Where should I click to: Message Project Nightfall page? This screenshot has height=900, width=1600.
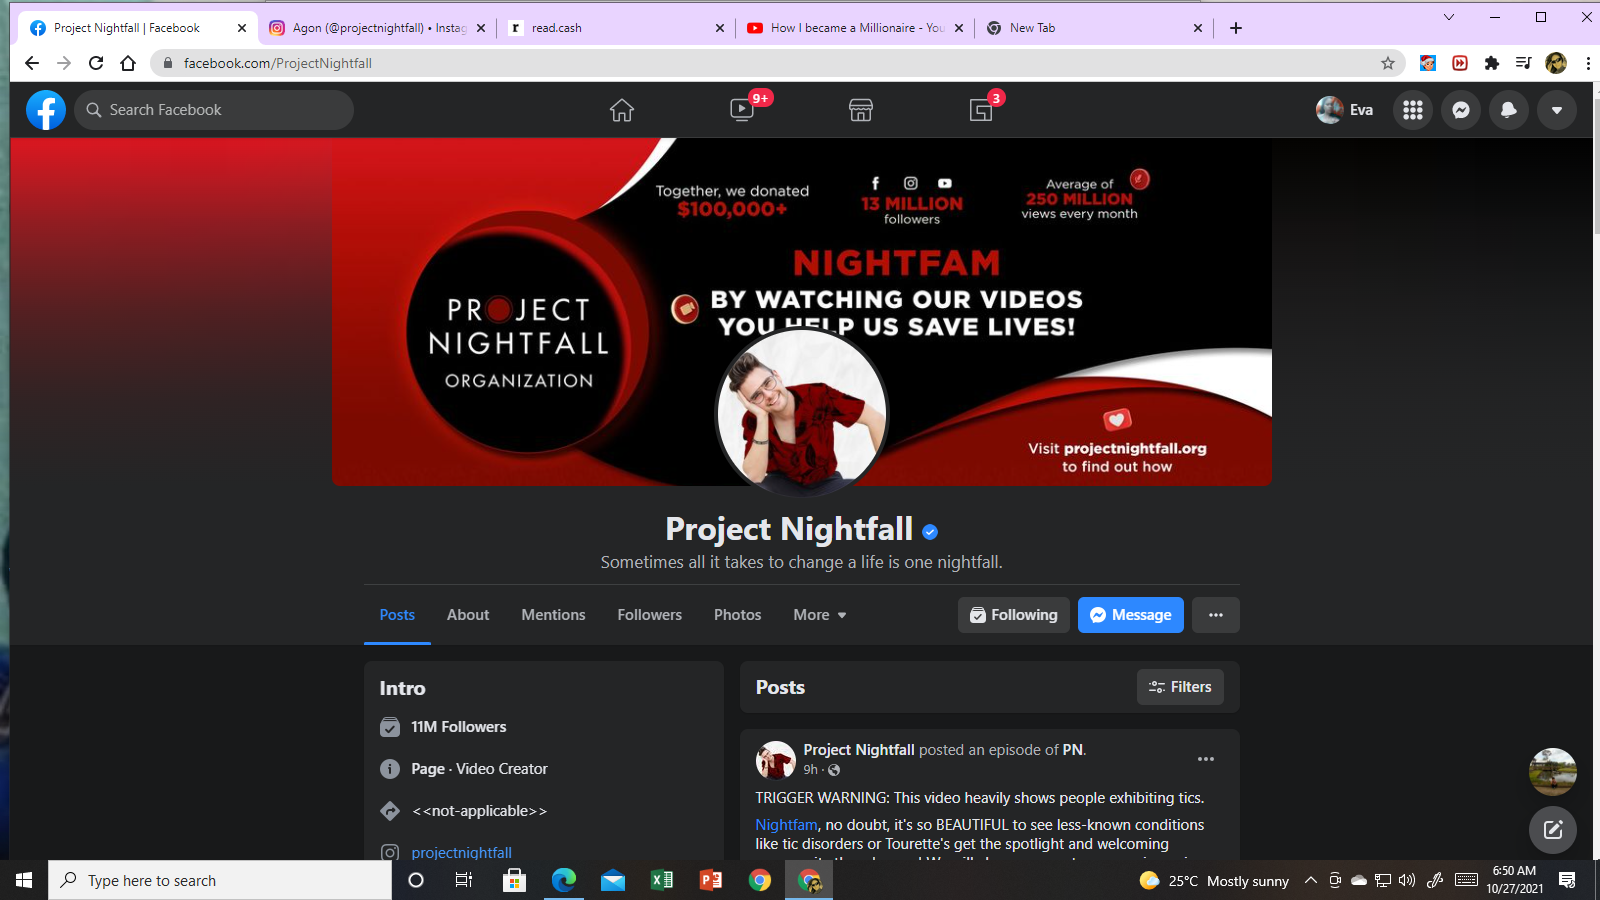[x=1131, y=615]
